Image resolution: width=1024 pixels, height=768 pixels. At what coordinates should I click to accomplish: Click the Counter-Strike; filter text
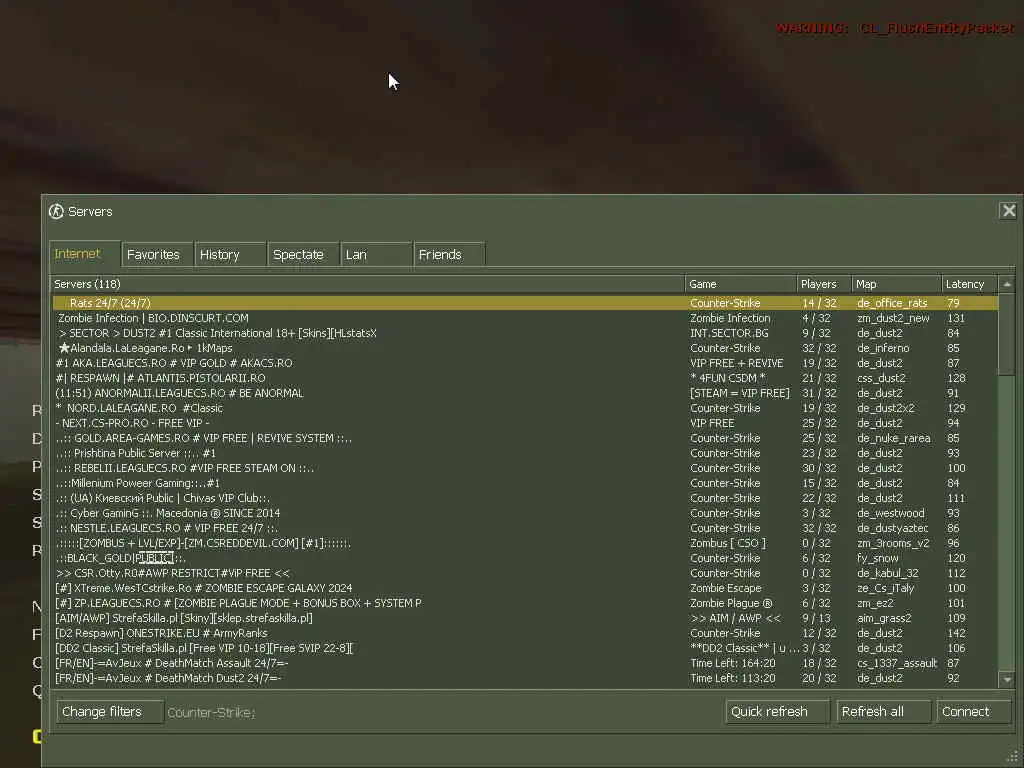[211, 712]
